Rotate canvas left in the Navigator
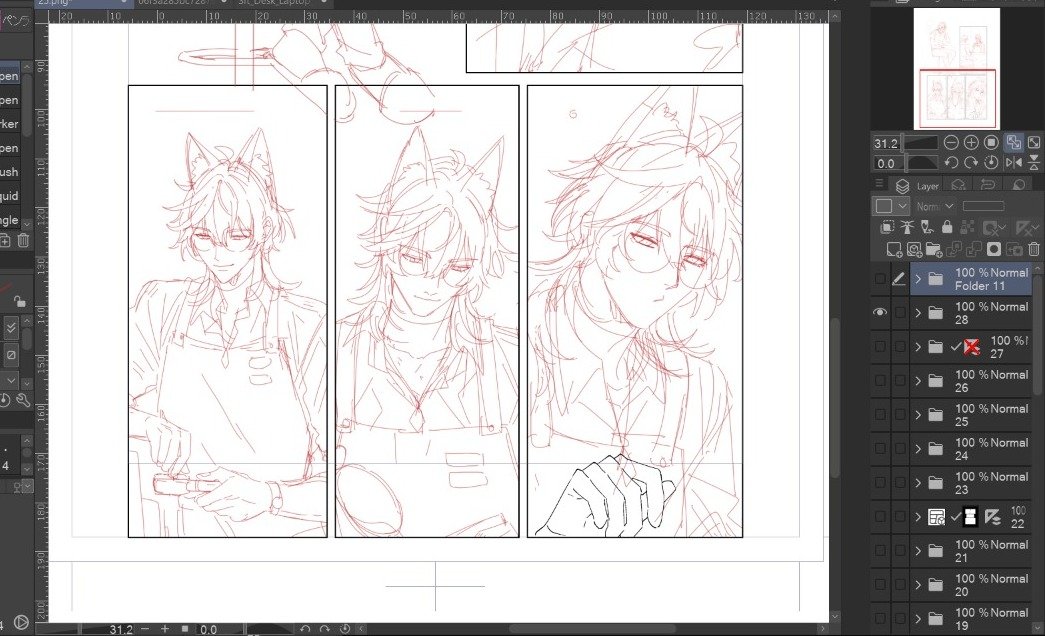The width and height of the screenshot is (1045, 636). coord(951,163)
